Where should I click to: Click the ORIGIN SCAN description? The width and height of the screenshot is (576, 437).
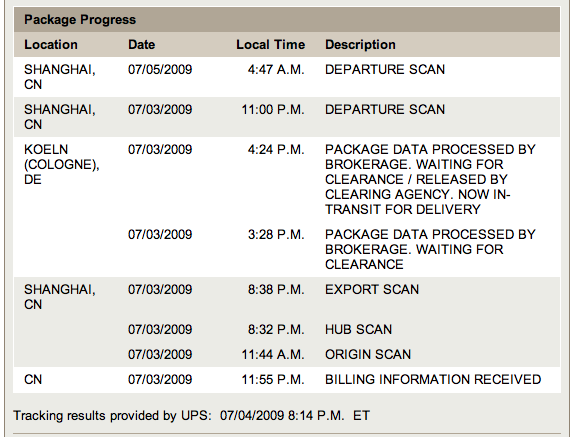coord(368,354)
